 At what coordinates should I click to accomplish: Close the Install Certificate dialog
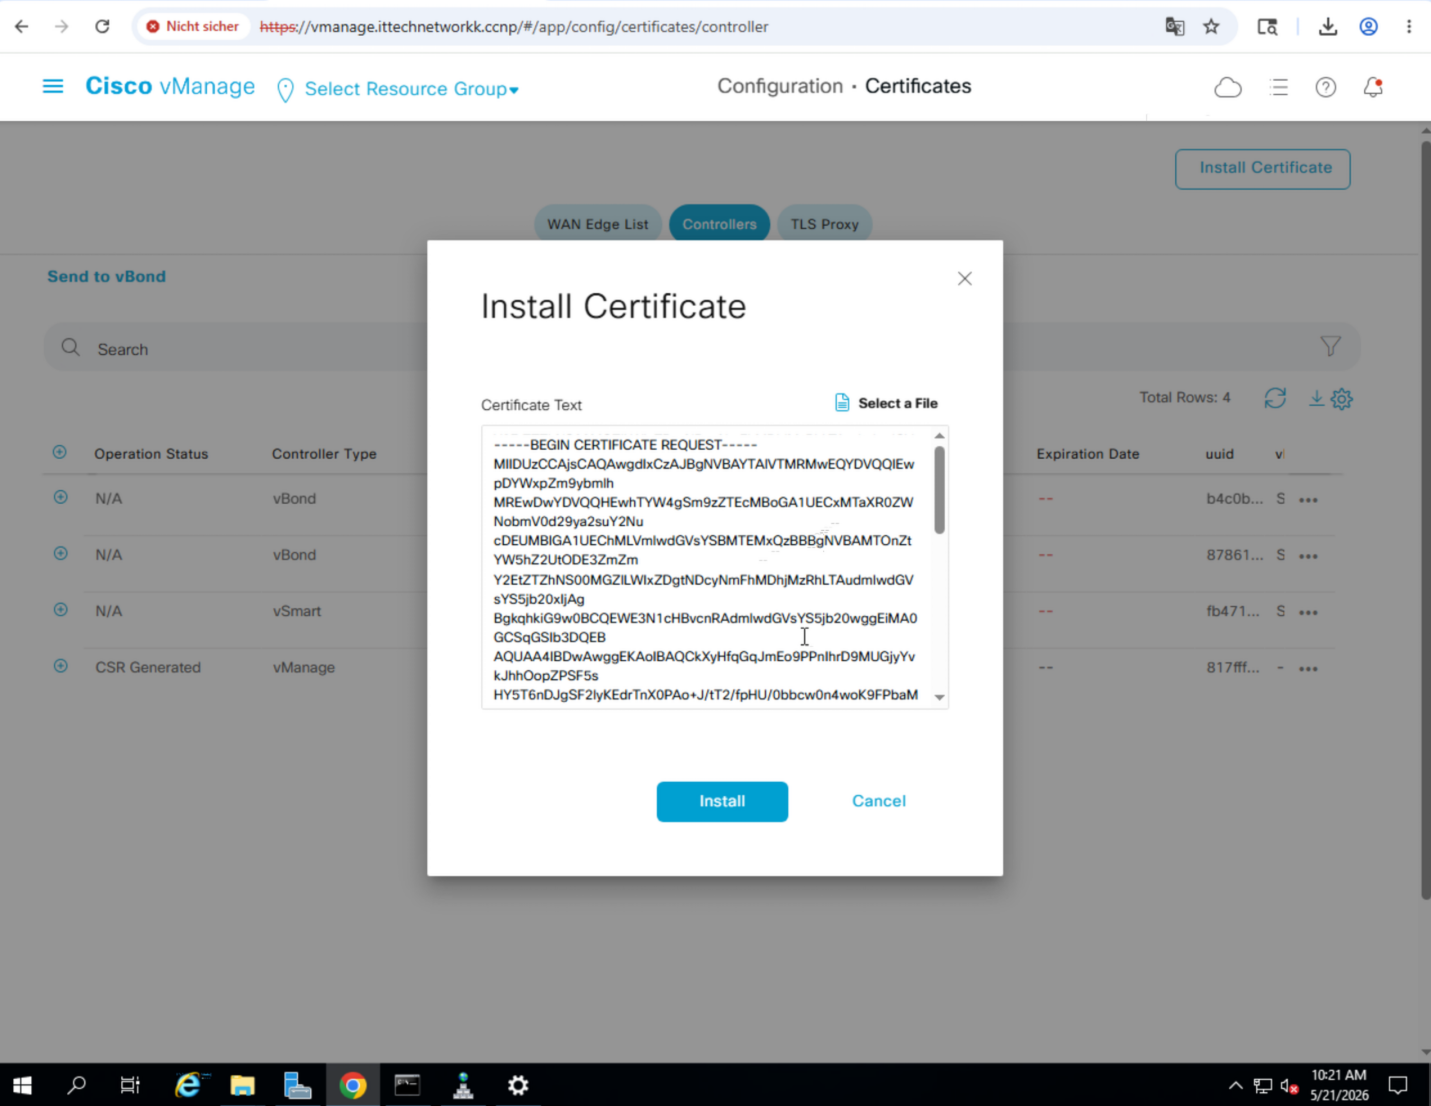click(965, 278)
